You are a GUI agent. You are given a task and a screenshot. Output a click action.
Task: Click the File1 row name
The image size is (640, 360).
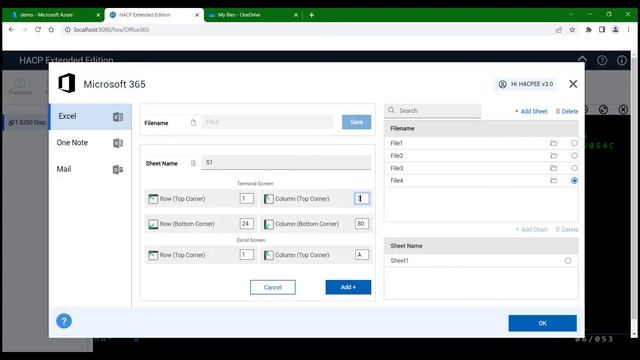click(396, 143)
